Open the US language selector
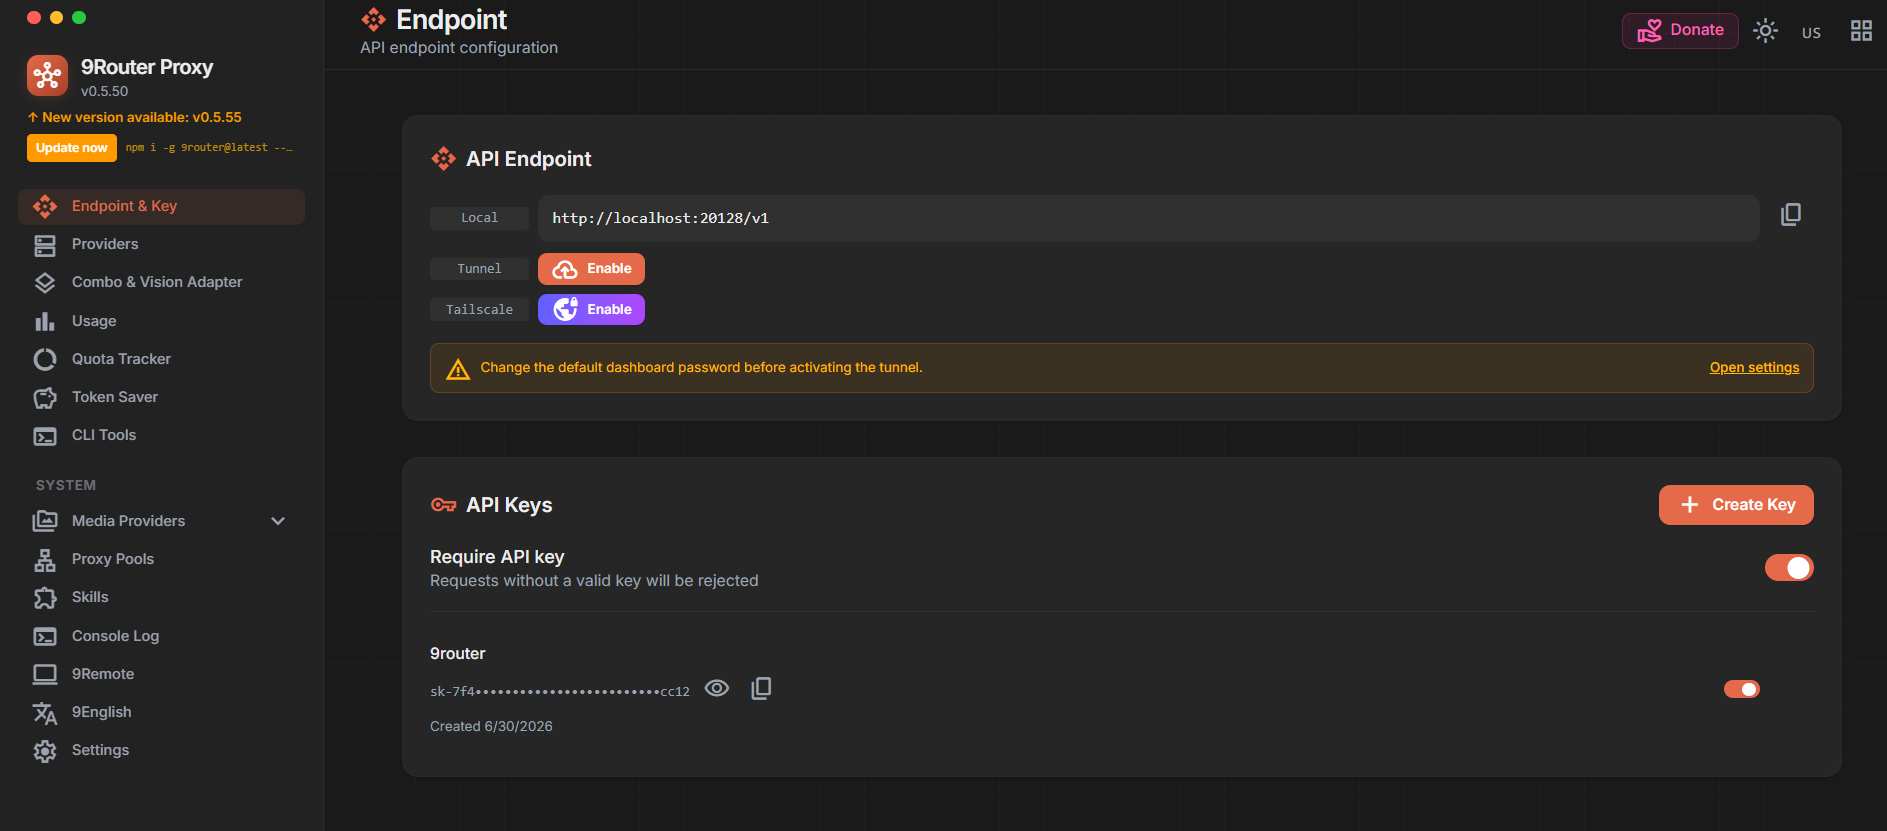Screen dimensions: 1887x831 point(1811,32)
